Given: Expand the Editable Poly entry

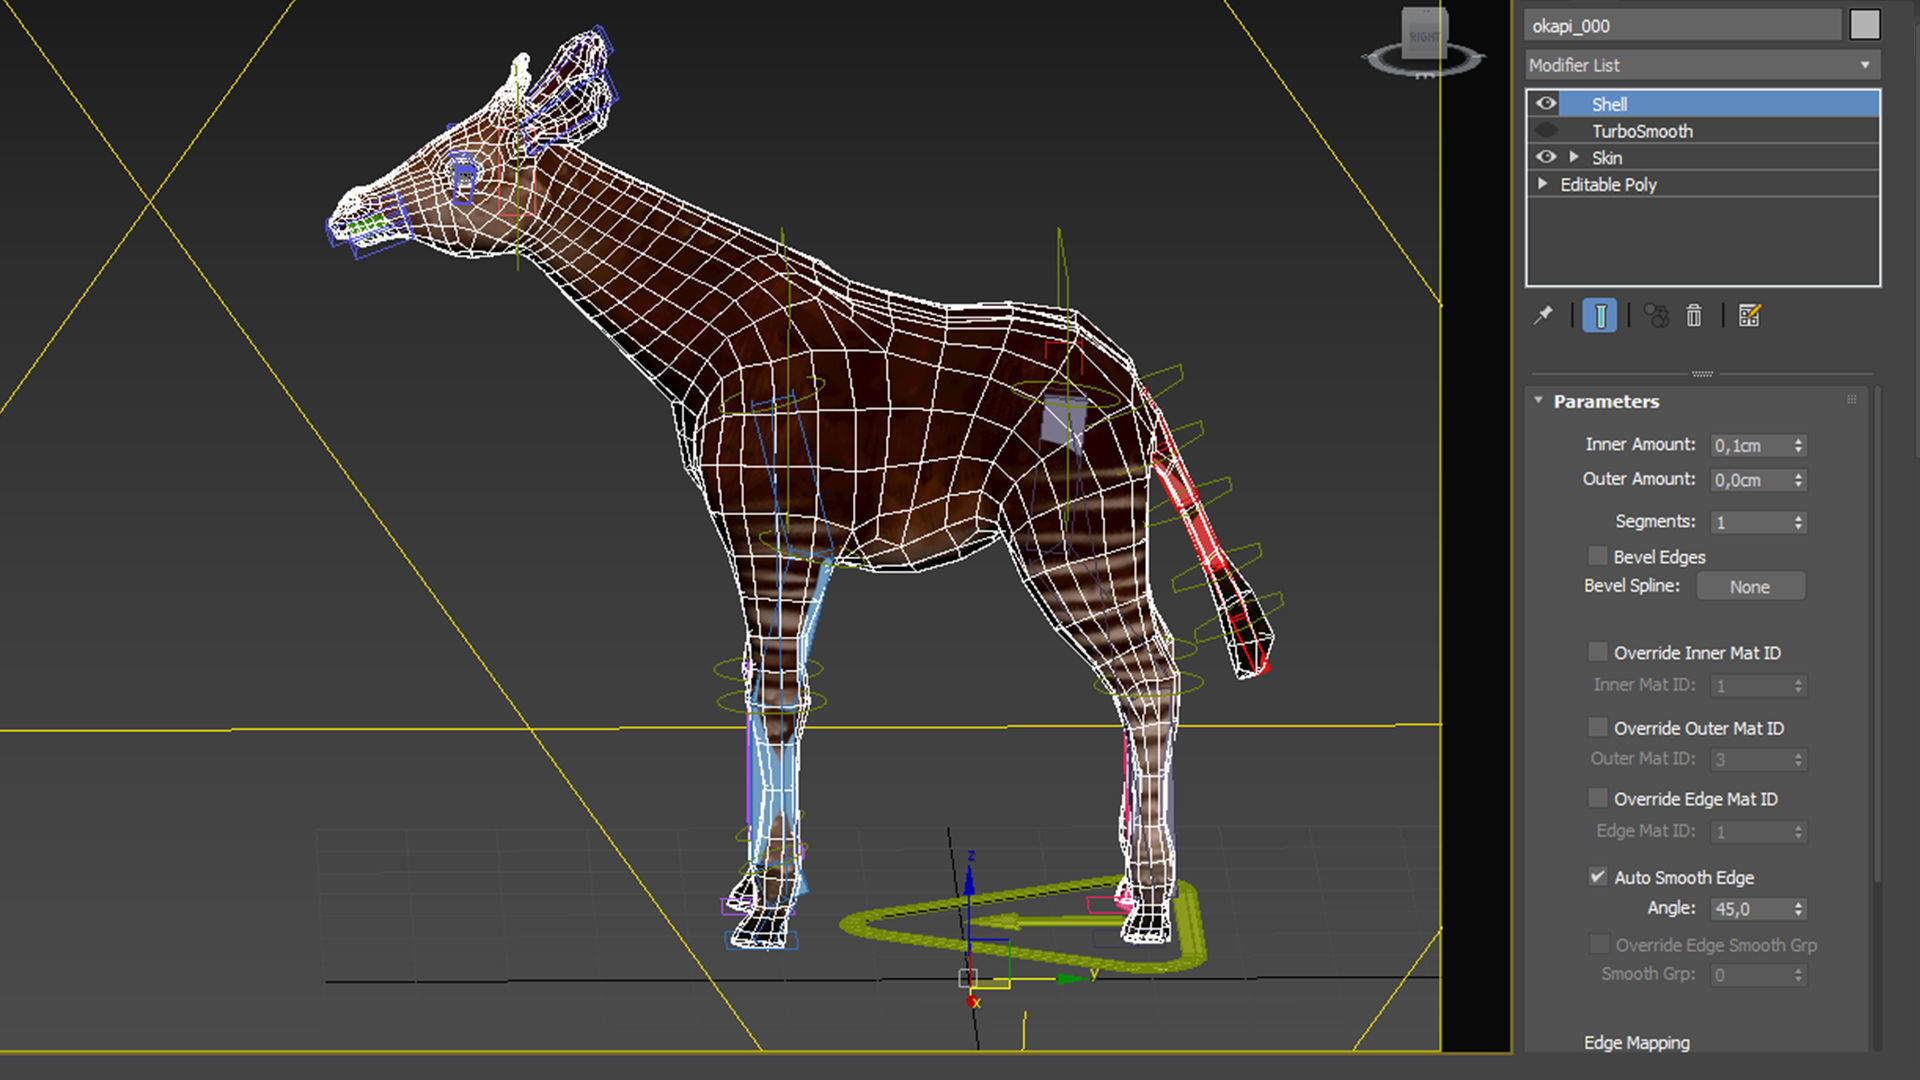Looking at the screenshot, I should point(1542,184).
